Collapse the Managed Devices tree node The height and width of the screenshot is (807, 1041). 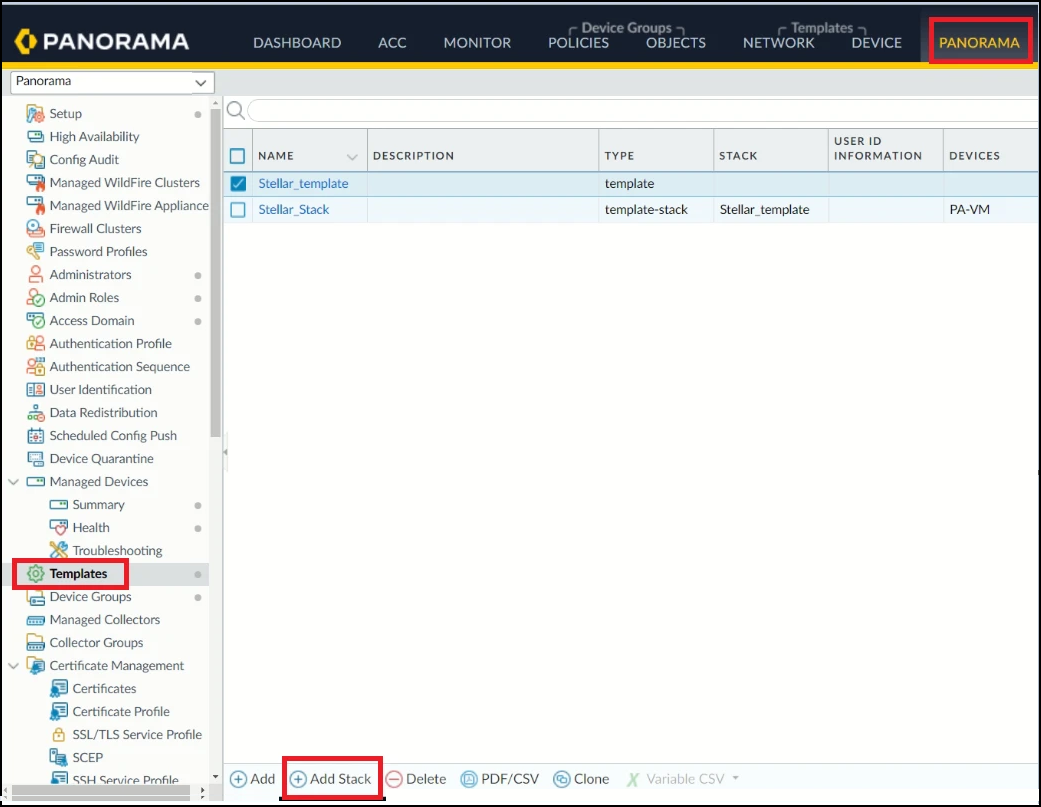(x=14, y=482)
